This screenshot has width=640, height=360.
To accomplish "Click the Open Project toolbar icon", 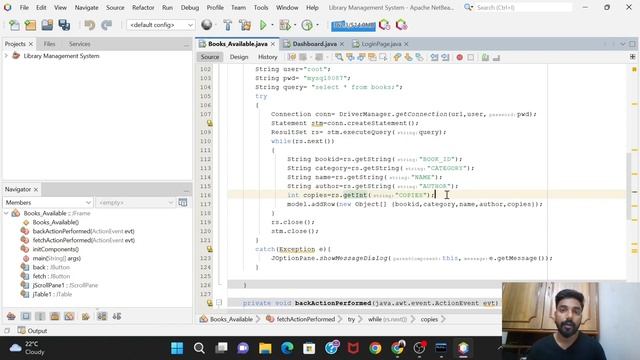I will pyautogui.click(x=47, y=25).
